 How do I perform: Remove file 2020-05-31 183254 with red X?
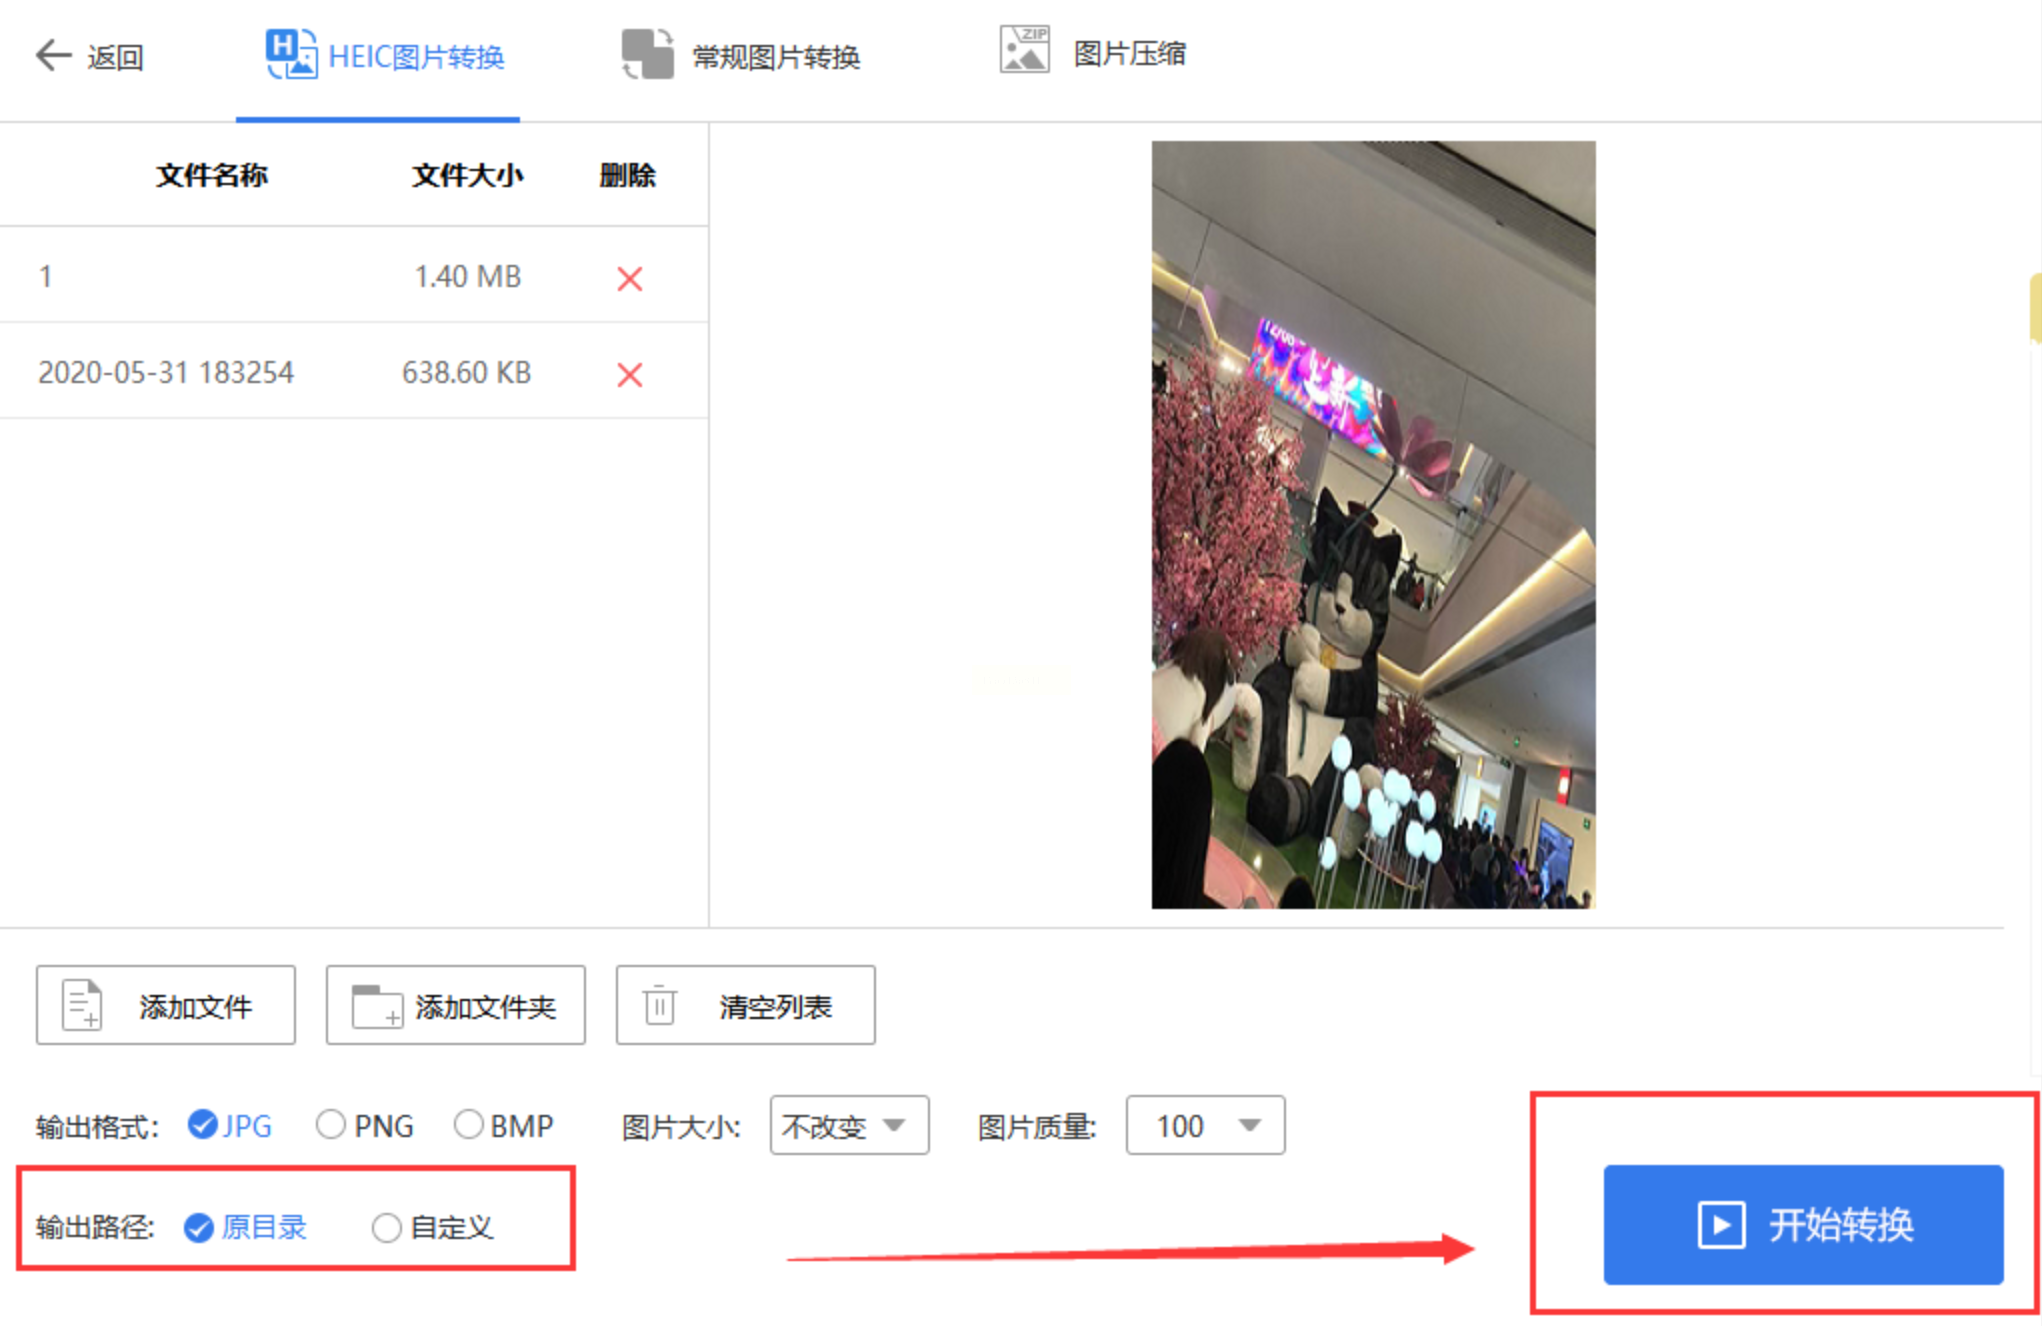tap(629, 374)
